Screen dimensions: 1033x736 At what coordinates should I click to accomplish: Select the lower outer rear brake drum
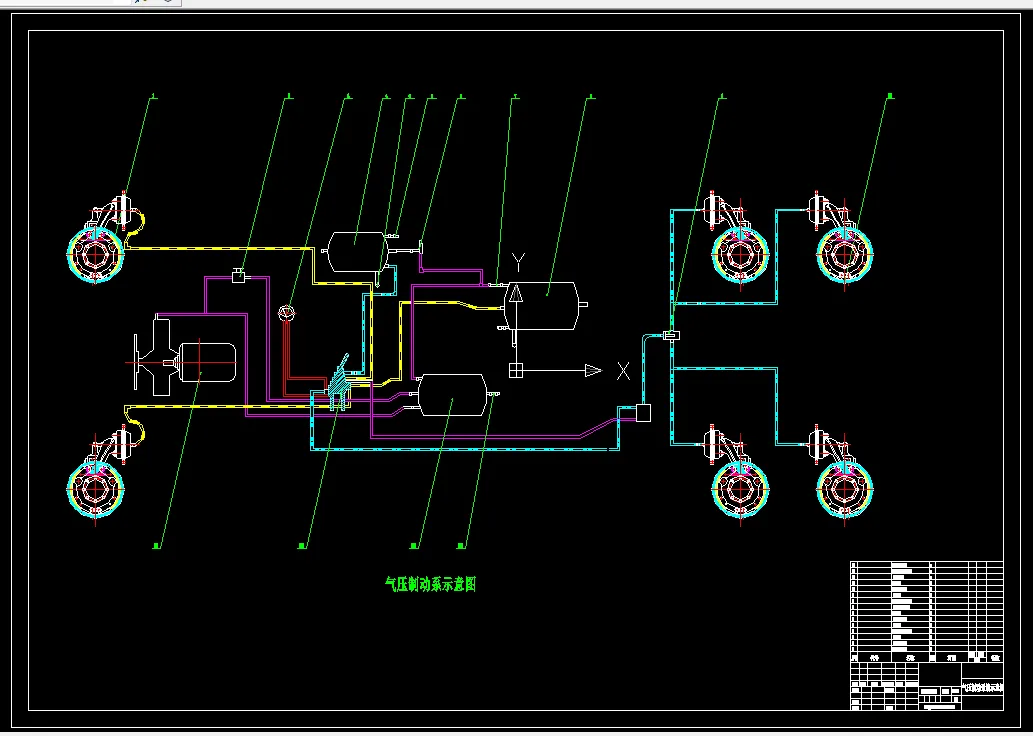[x=845, y=490]
